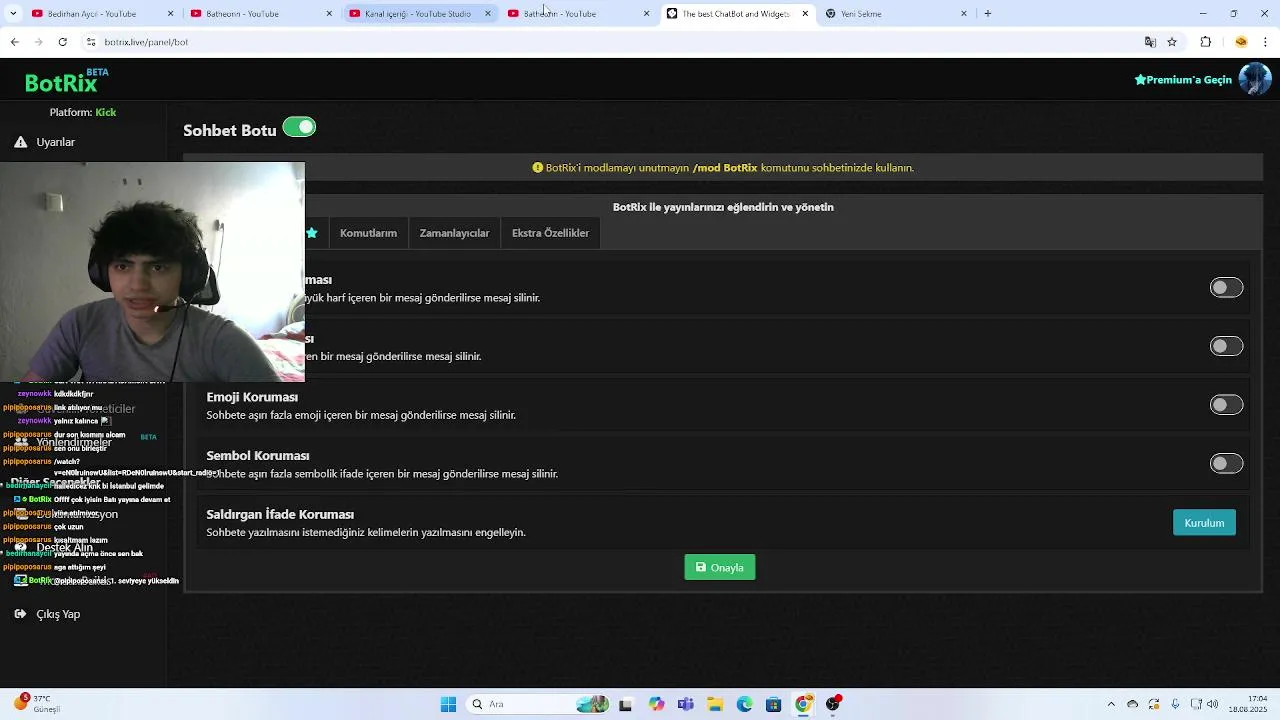Switch to Kanal içeriği YouTube Studio tab
1280x720 pixels.
(418, 14)
